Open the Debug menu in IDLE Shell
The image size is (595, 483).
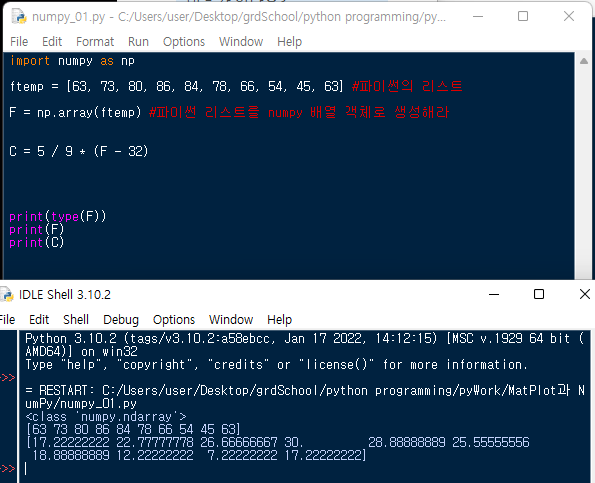[x=121, y=319]
